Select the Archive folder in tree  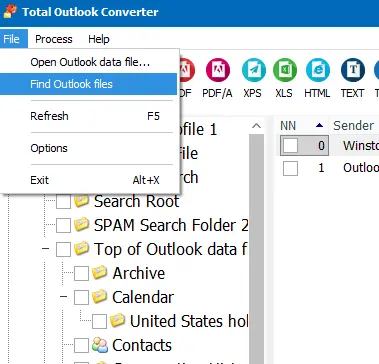(x=139, y=273)
